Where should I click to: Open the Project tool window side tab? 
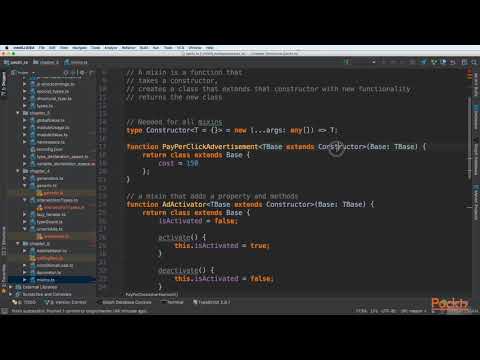tap(4, 84)
